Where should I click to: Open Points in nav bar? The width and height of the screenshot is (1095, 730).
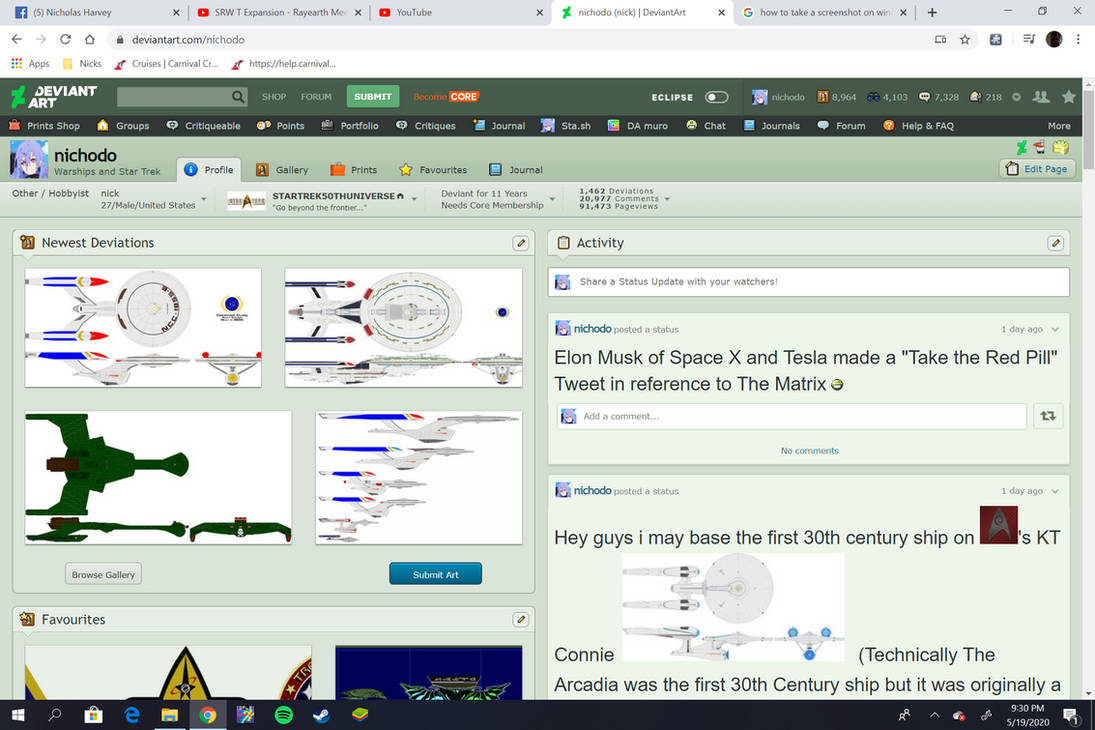[280, 126]
